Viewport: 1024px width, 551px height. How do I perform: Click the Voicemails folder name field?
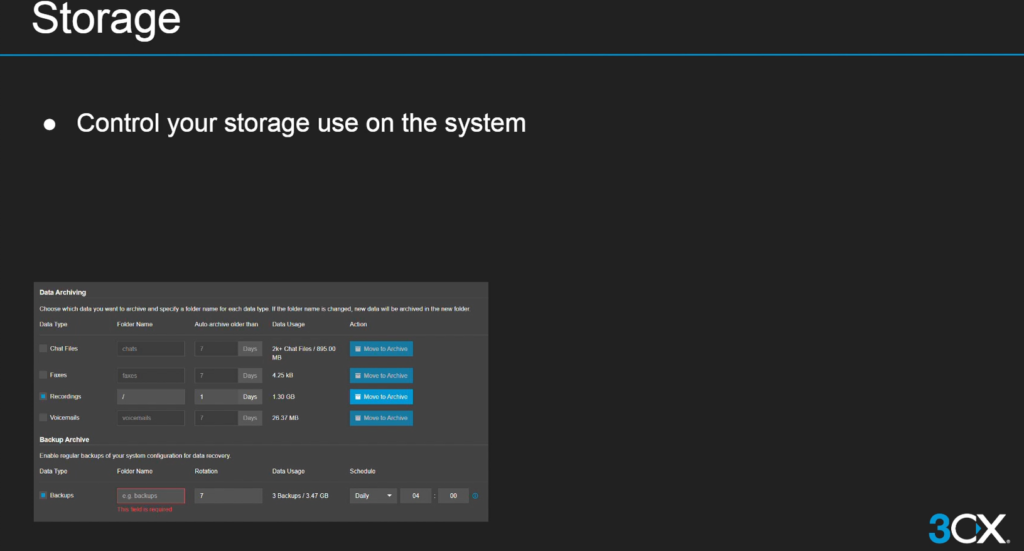151,418
